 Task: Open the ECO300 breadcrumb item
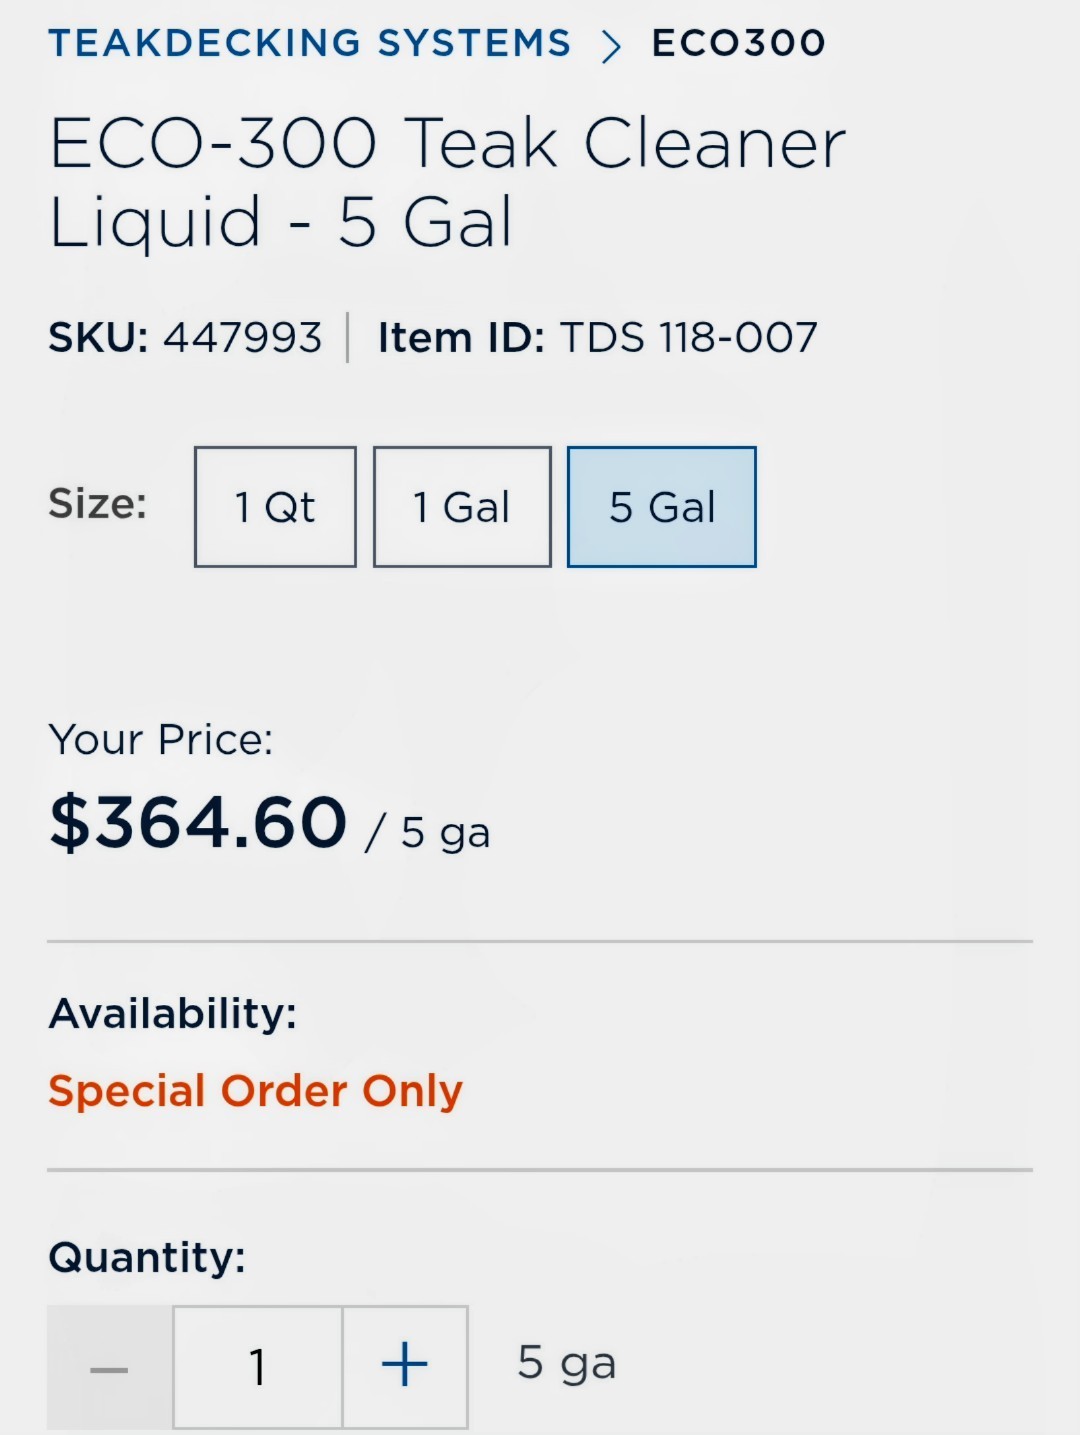[739, 43]
